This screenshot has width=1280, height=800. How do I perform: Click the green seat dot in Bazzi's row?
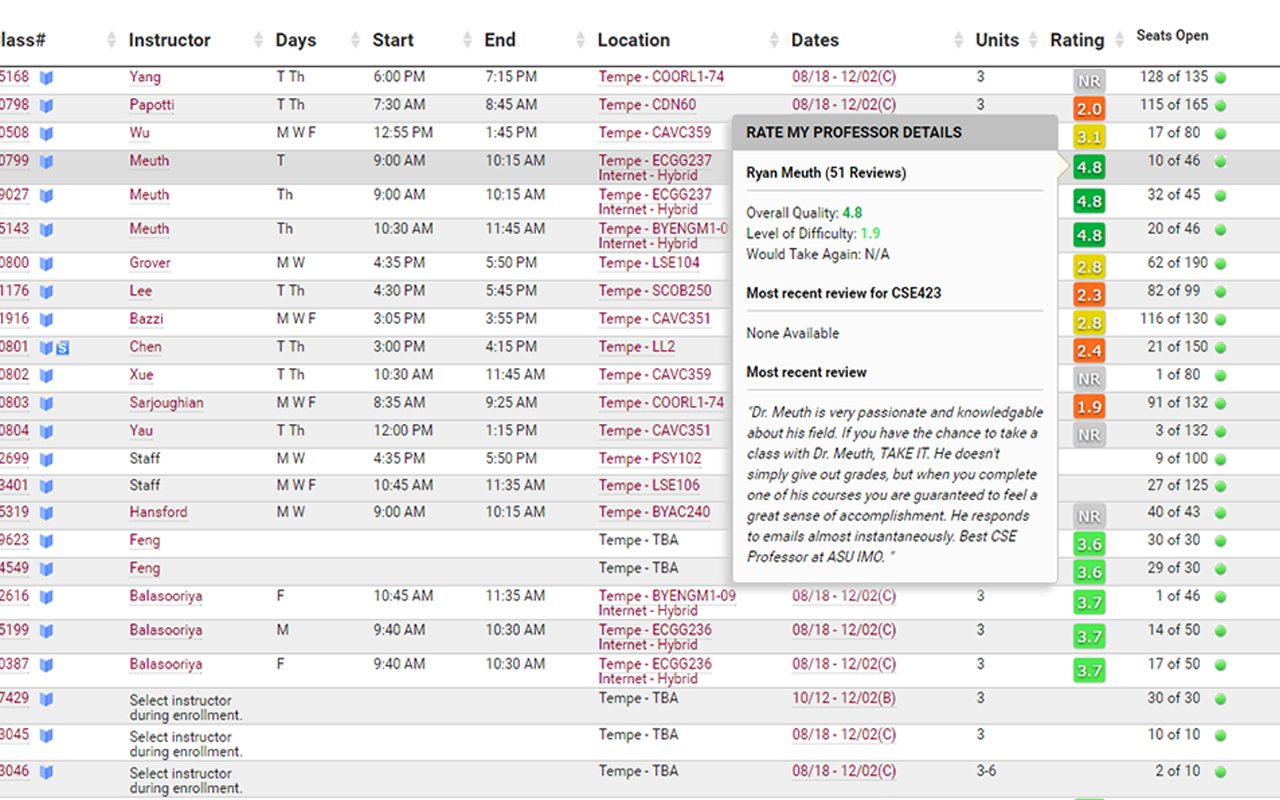(1220, 319)
